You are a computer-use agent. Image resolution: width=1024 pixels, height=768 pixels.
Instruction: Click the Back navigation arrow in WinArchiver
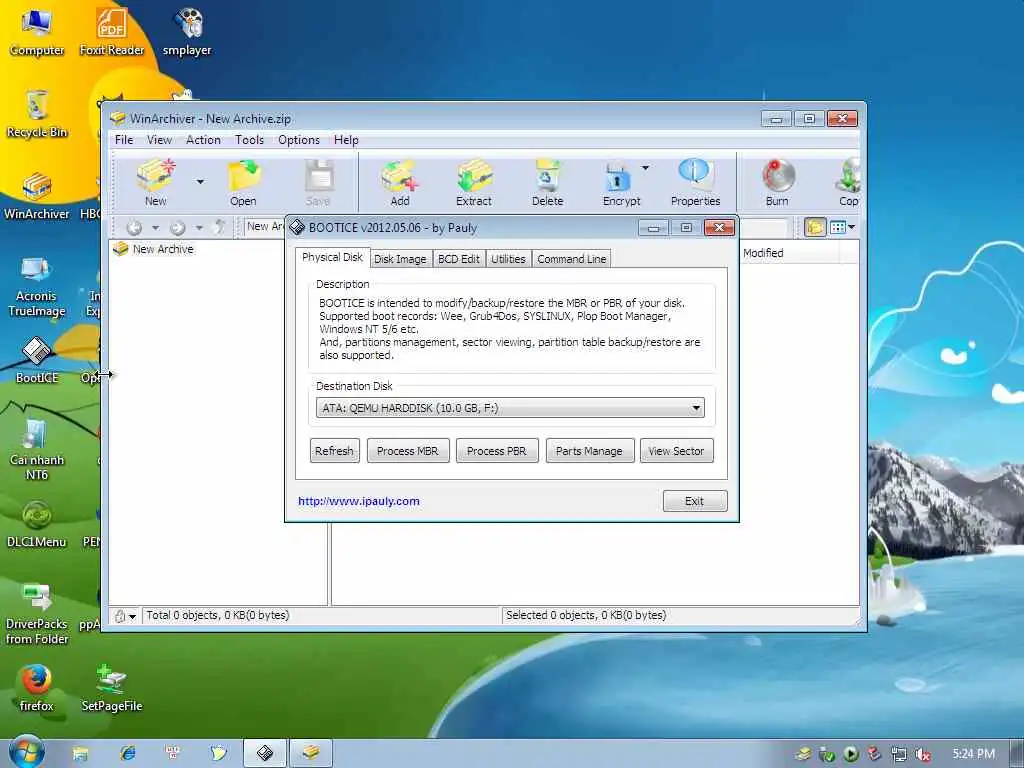(x=134, y=227)
